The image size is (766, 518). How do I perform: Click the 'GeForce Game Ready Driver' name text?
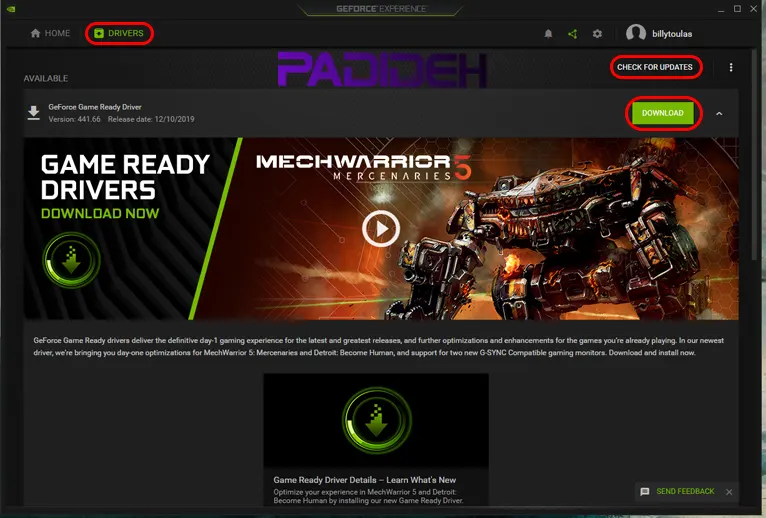click(95, 107)
